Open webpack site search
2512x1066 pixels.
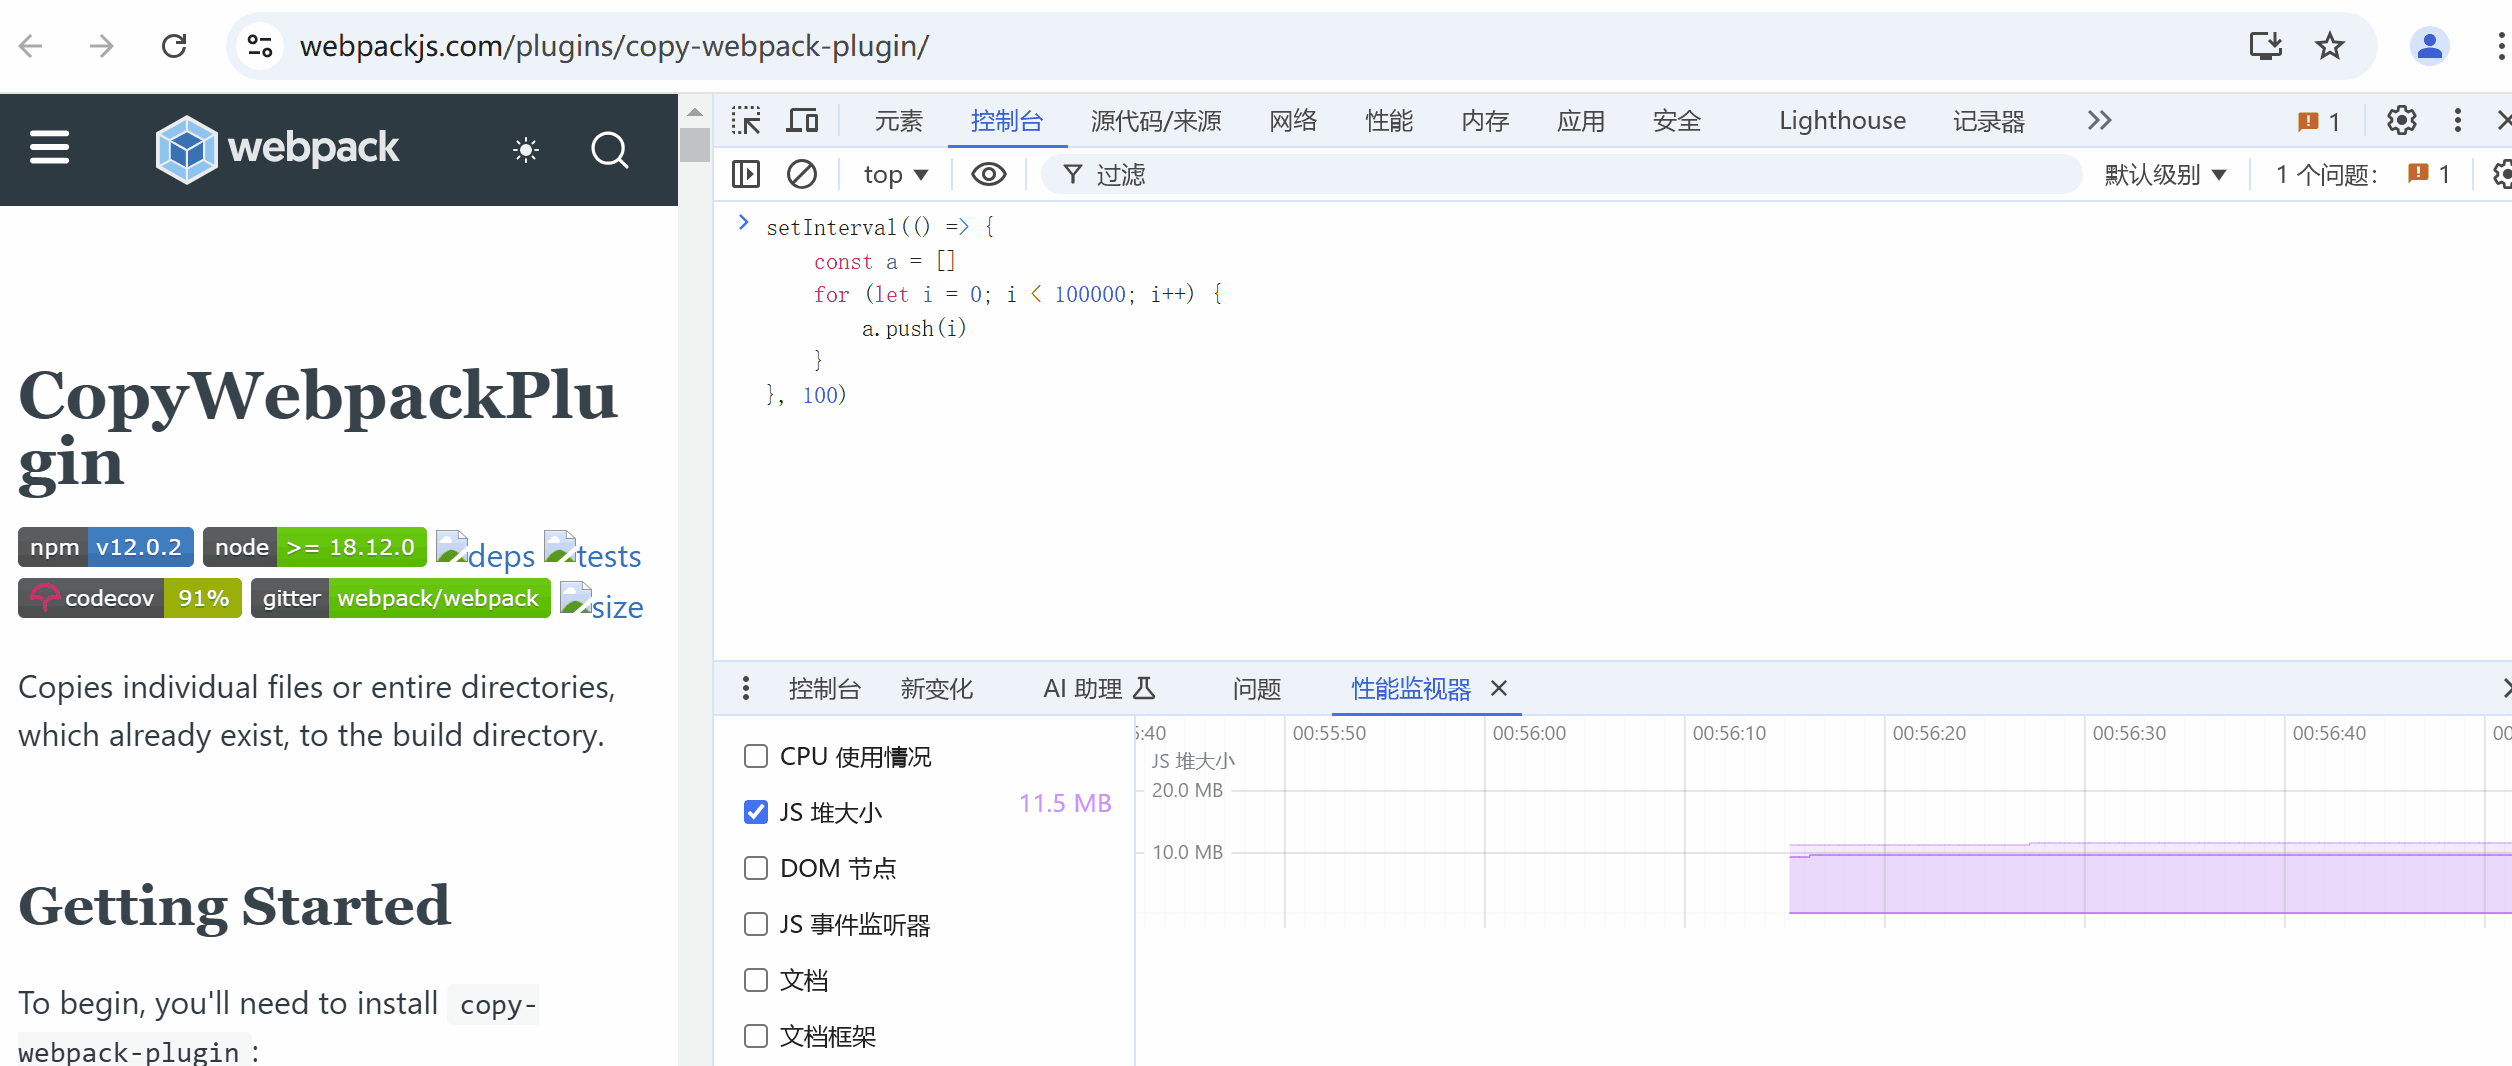coord(610,150)
